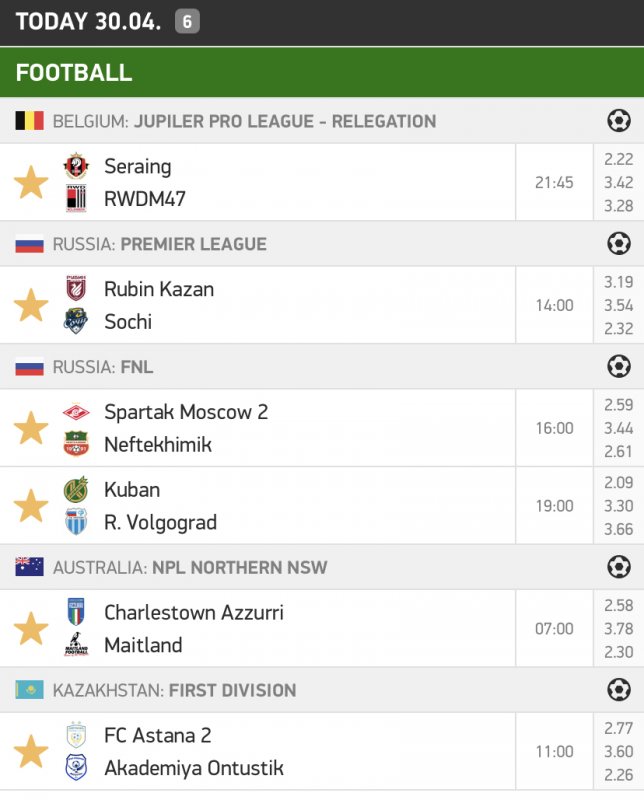The width and height of the screenshot is (644, 800).
Task: Click the Australia flag icon
Action: coord(30,567)
